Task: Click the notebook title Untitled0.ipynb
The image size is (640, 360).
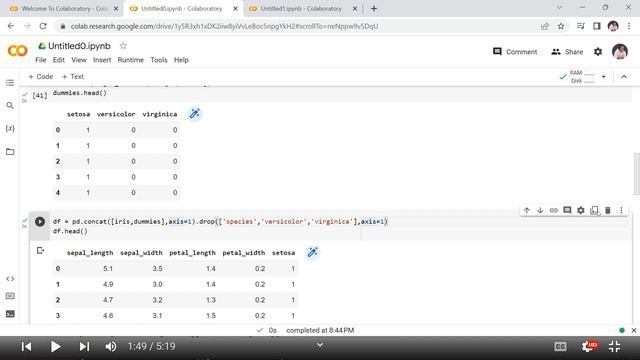Action: click(x=79, y=46)
